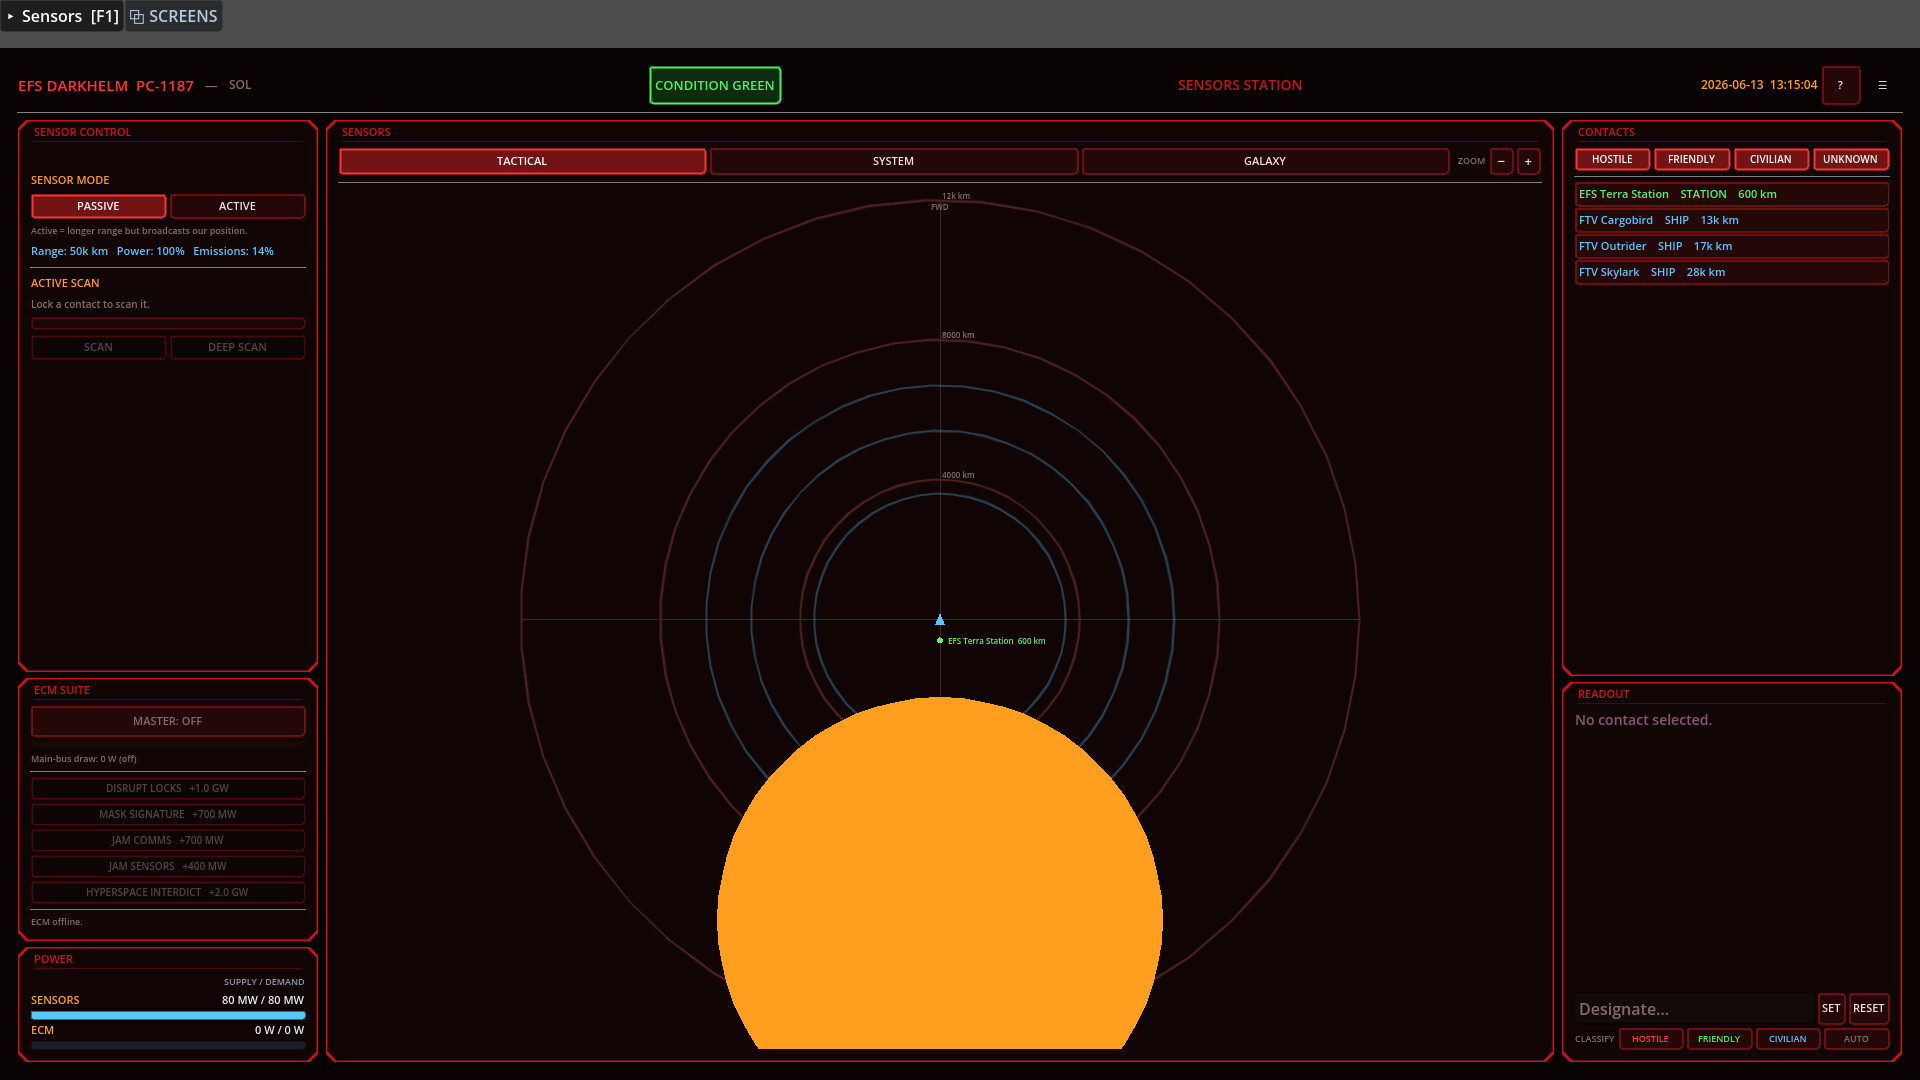Click the SENSORS power bar
Viewport: 1920px width, 1080px height.
click(168, 1015)
